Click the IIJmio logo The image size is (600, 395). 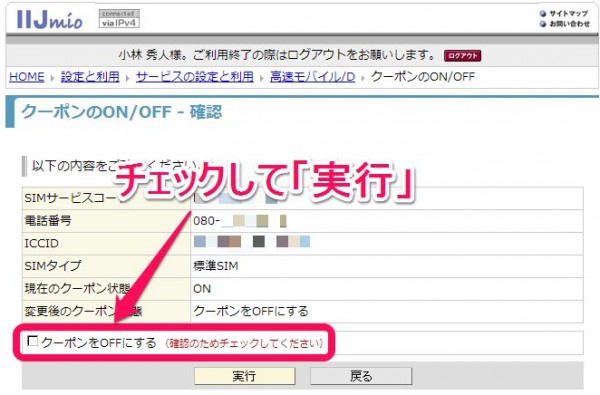[x=49, y=19]
